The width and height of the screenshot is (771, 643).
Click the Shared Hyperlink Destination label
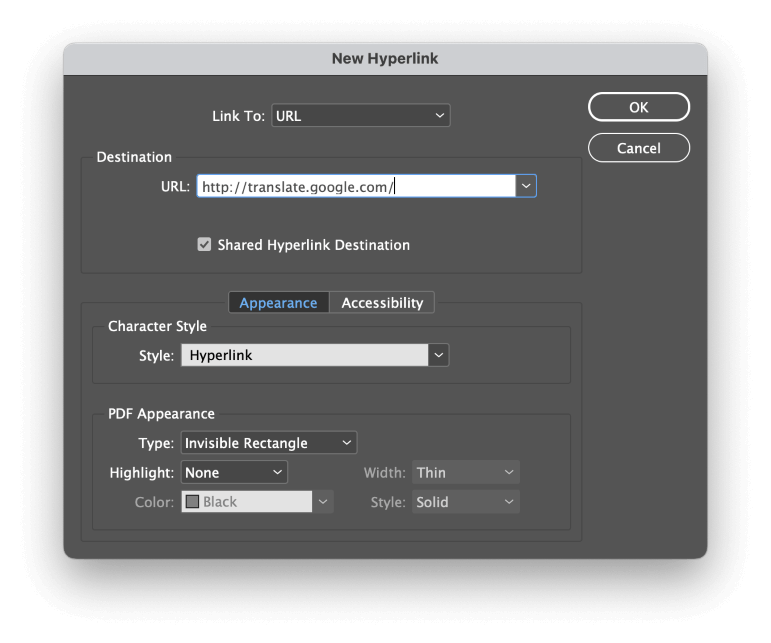tap(314, 245)
